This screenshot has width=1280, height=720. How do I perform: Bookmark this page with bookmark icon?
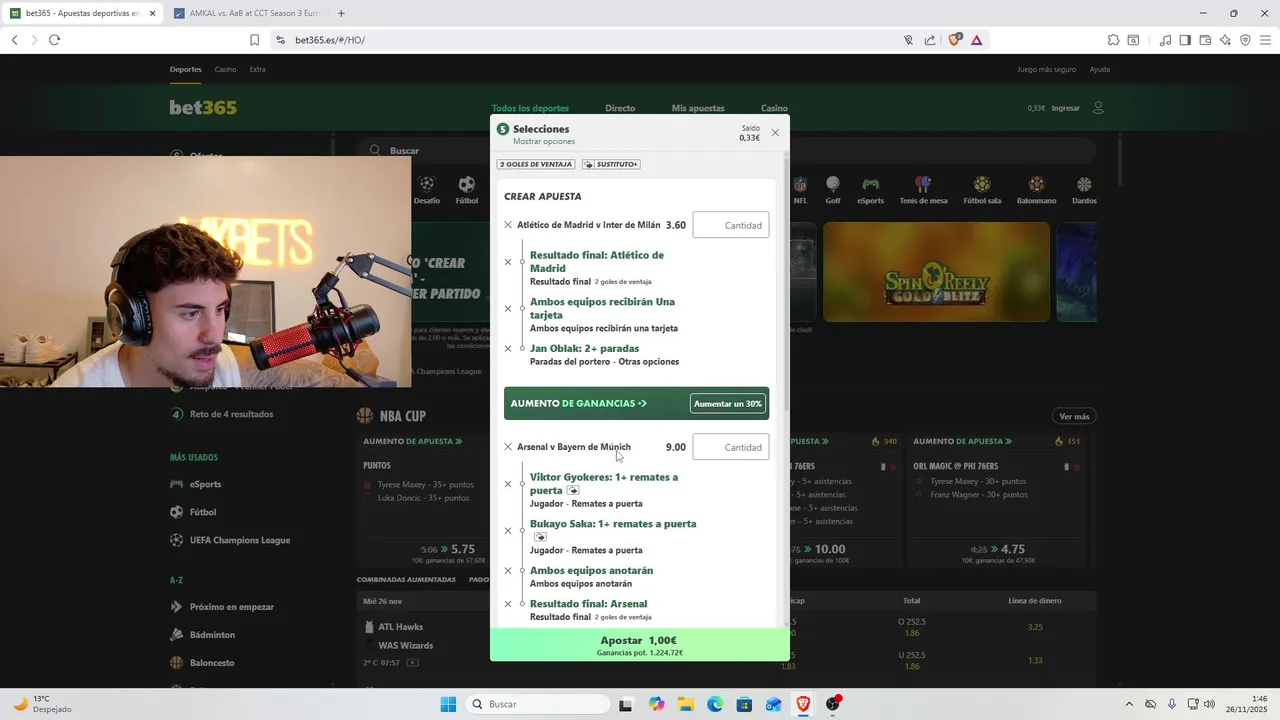tap(254, 40)
